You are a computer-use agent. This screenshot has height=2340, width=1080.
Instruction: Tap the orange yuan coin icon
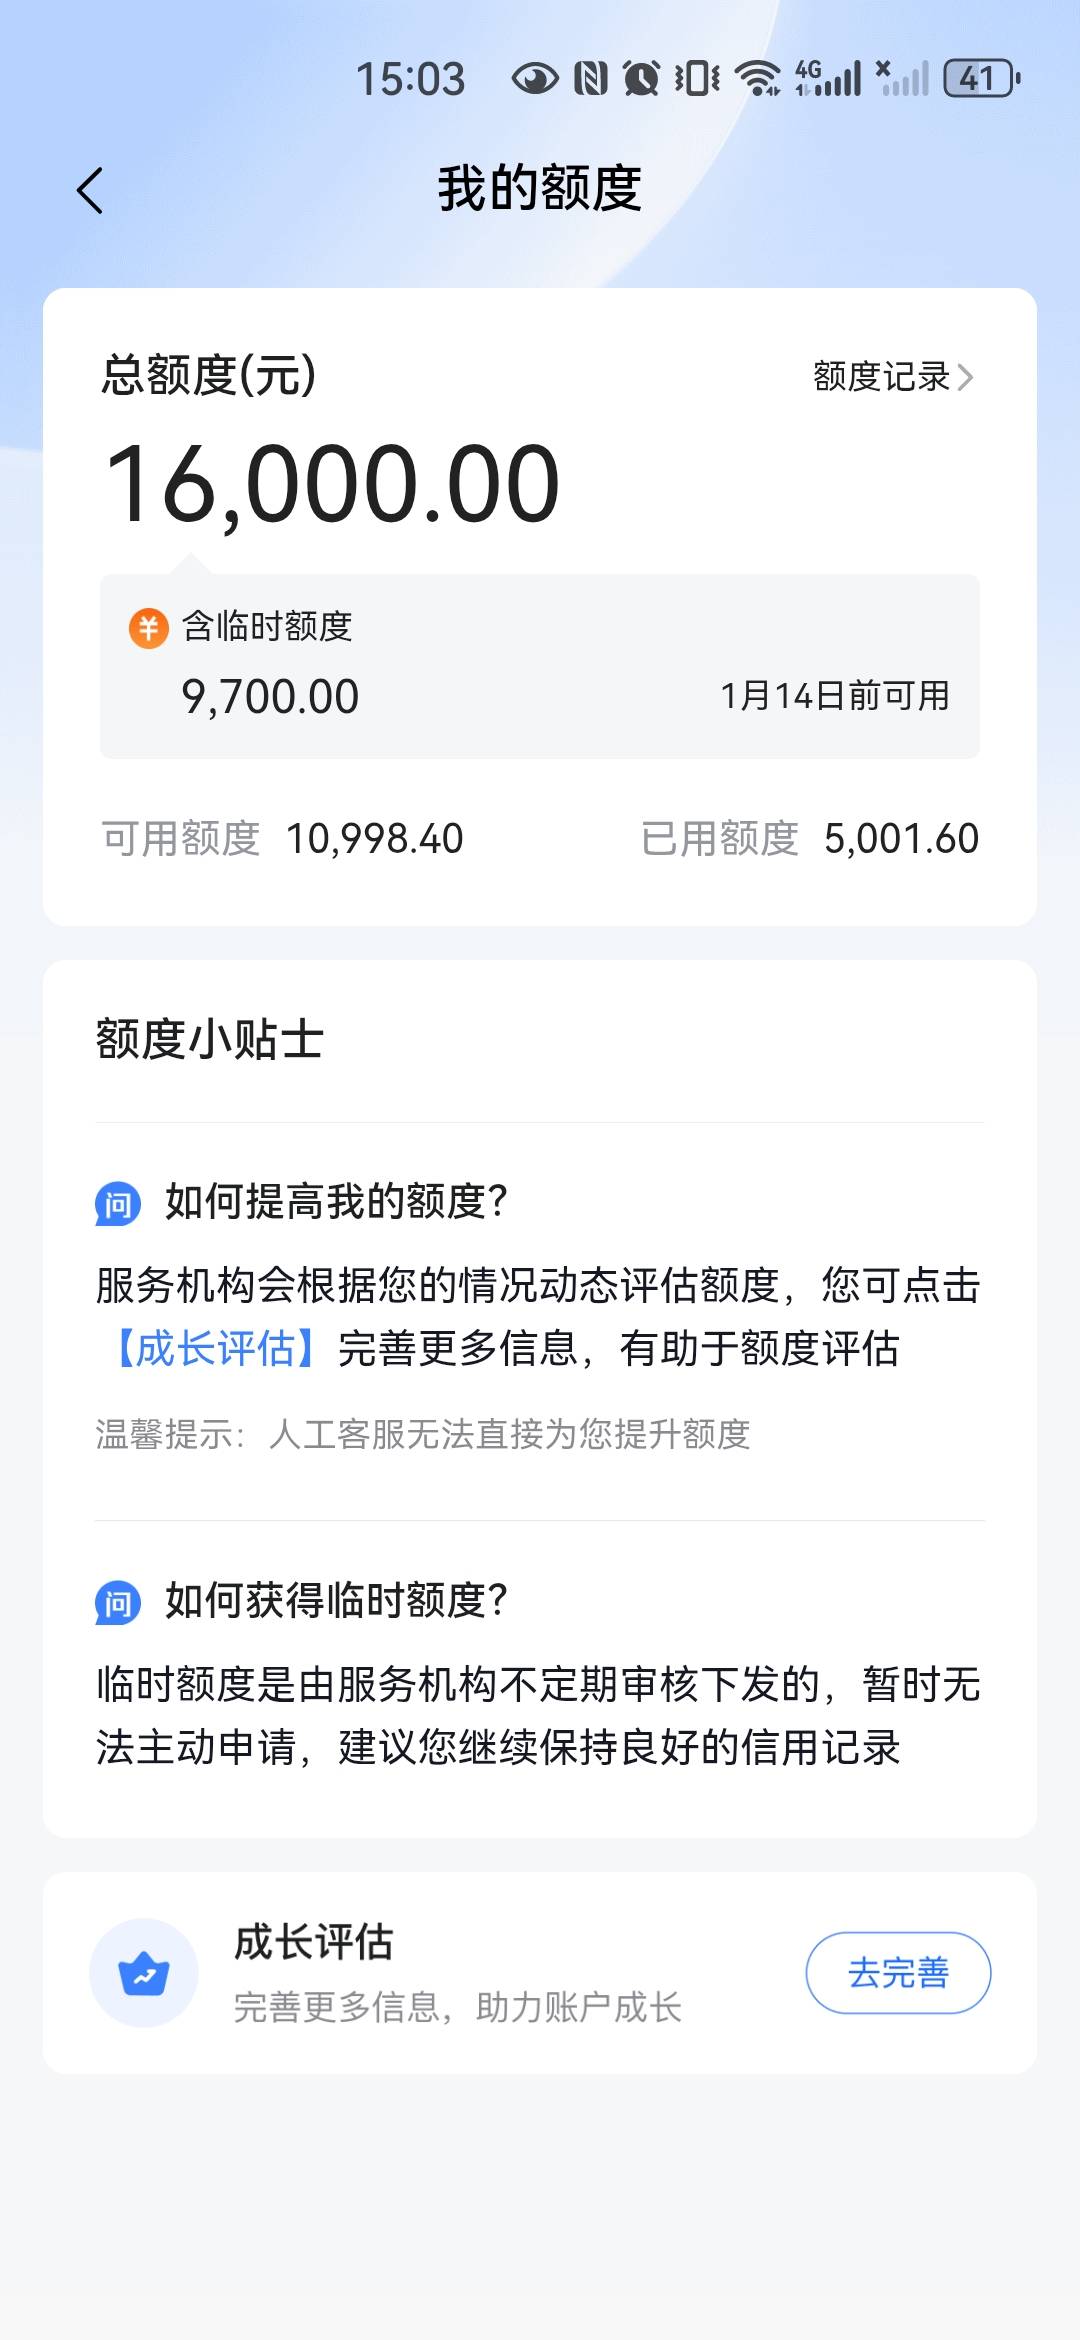(x=149, y=628)
